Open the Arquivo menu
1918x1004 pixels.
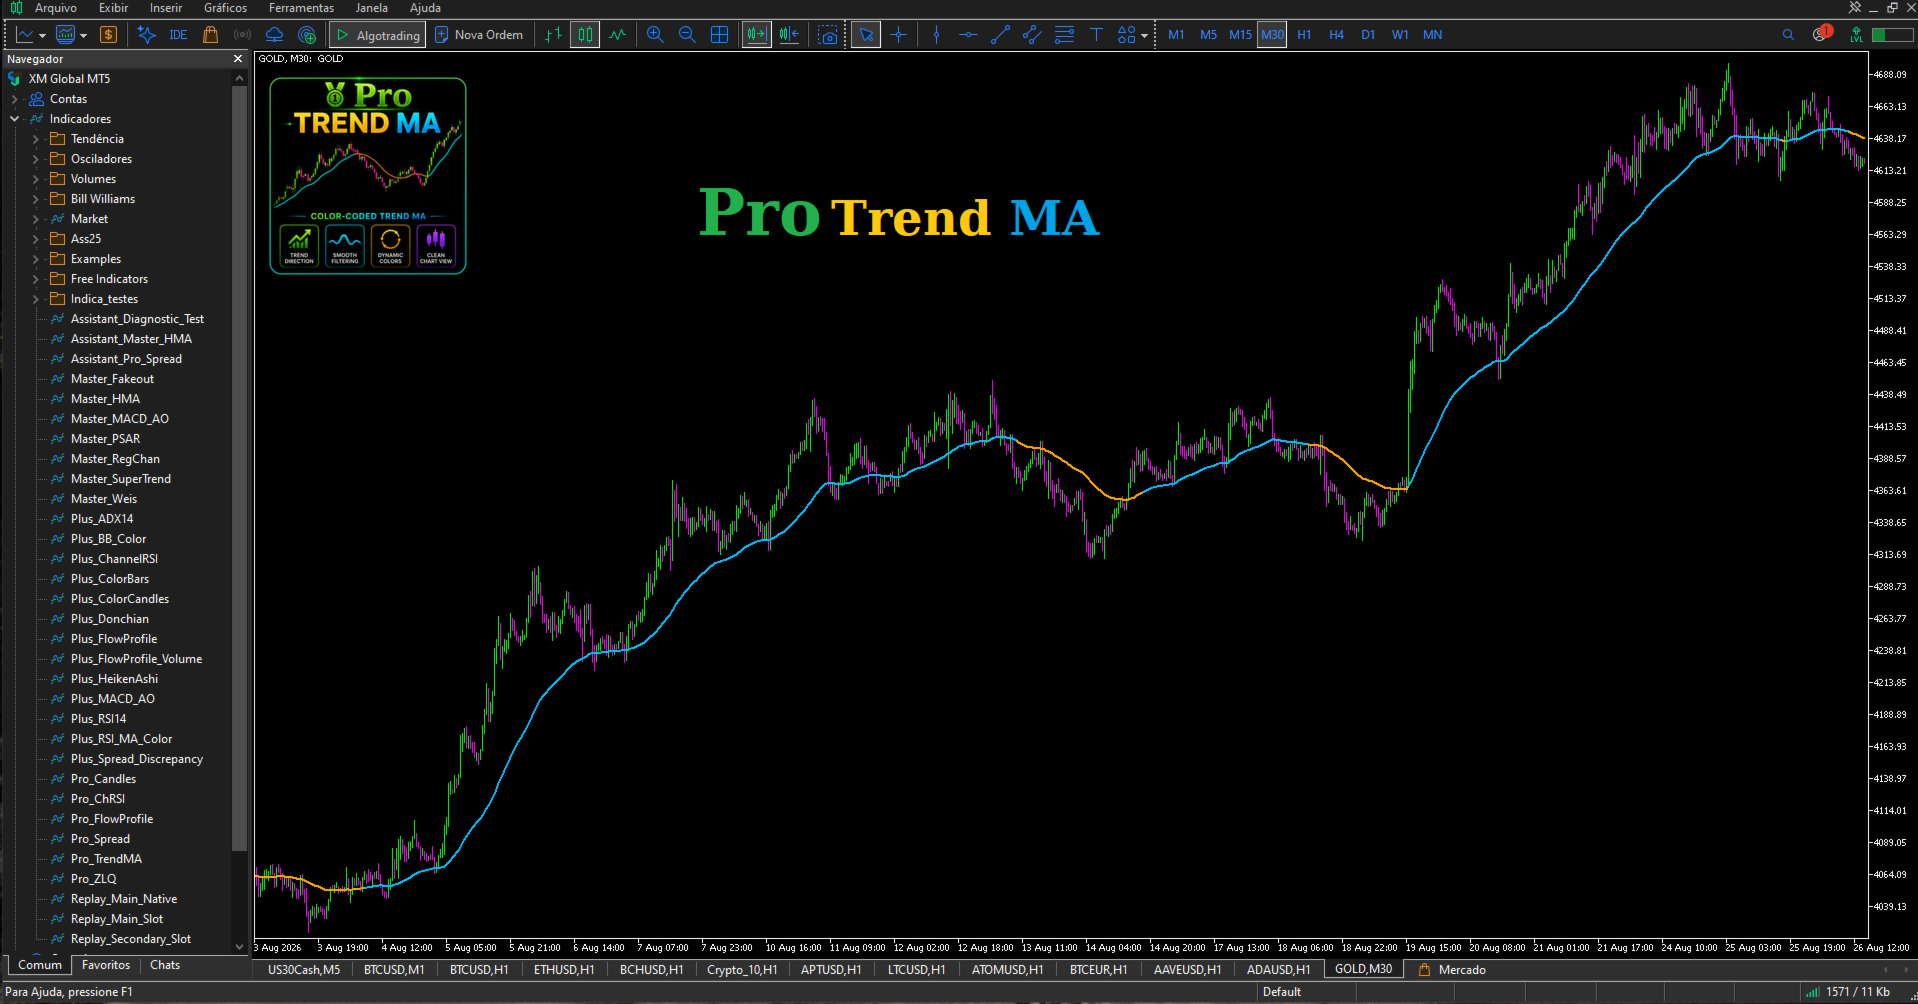[x=56, y=8]
